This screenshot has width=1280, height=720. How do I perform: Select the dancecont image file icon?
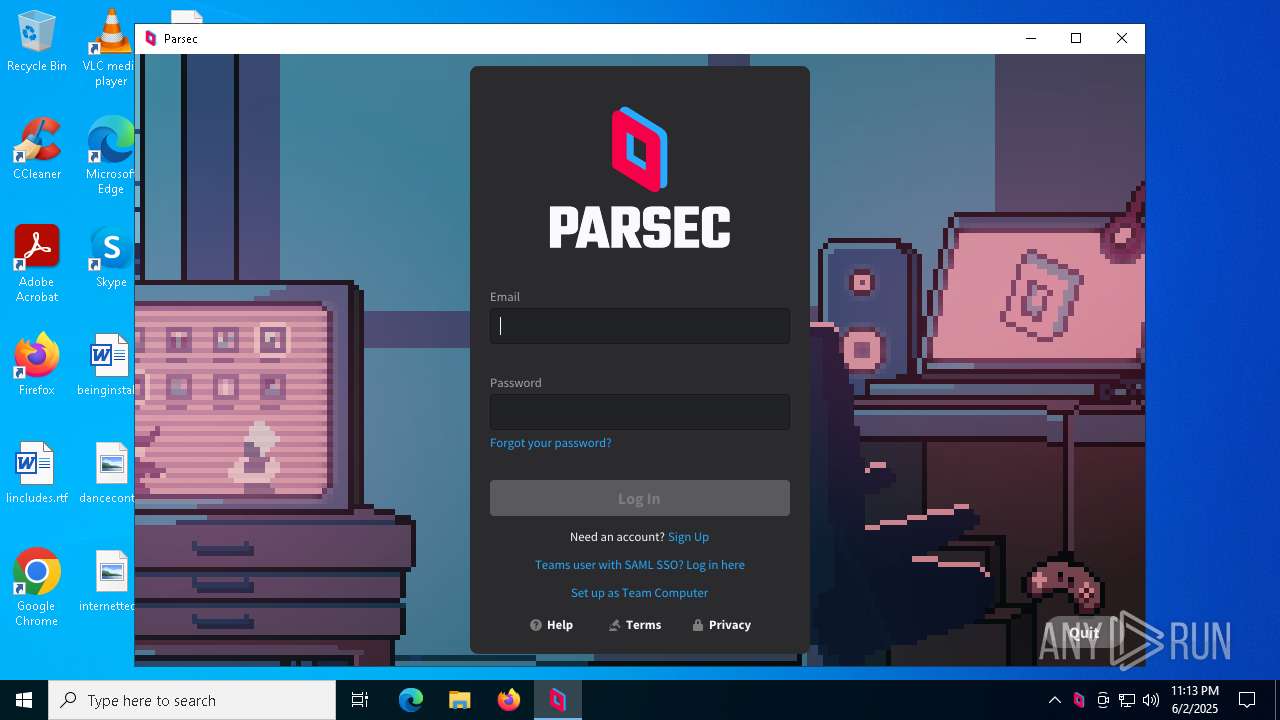coord(108,473)
